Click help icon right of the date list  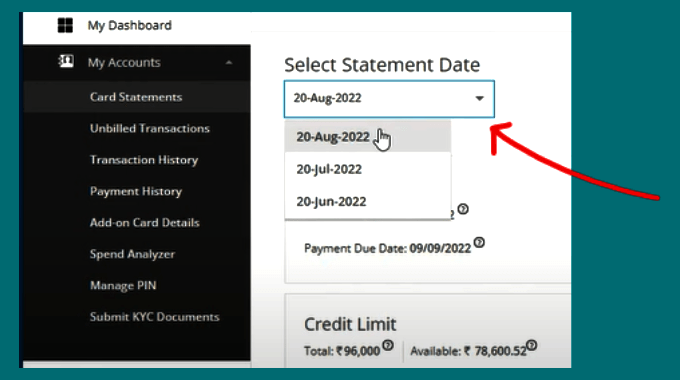click(463, 209)
